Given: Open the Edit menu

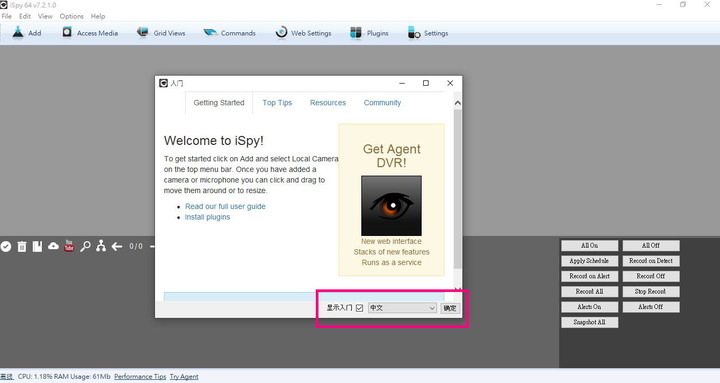Looking at the screenshot, I should (25, 16).
